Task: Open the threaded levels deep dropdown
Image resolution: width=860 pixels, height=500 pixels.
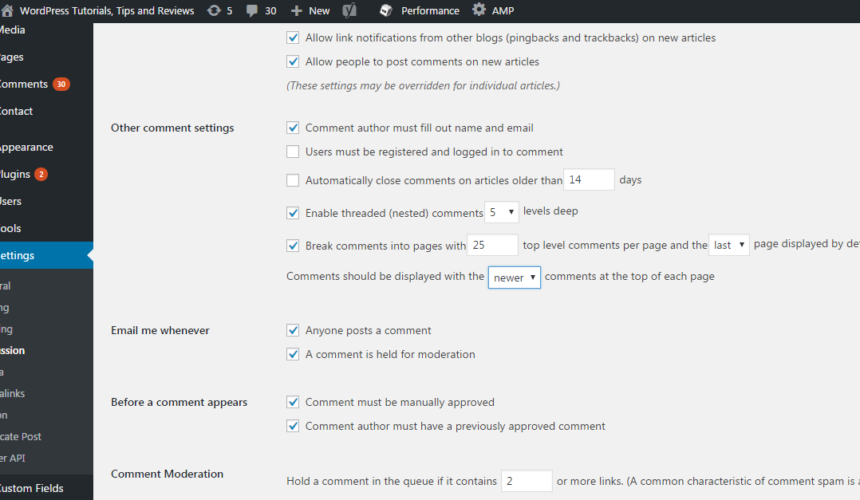Action: click(501, 212)
